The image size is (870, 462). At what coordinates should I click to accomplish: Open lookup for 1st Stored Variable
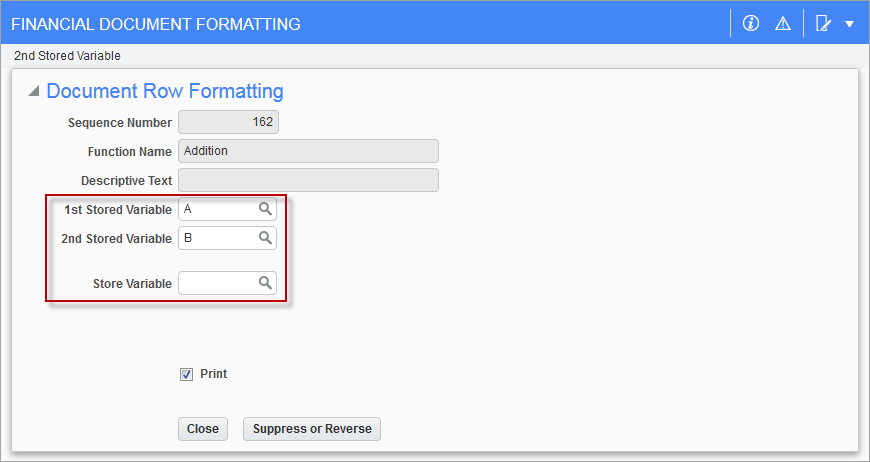coord(265,209)
